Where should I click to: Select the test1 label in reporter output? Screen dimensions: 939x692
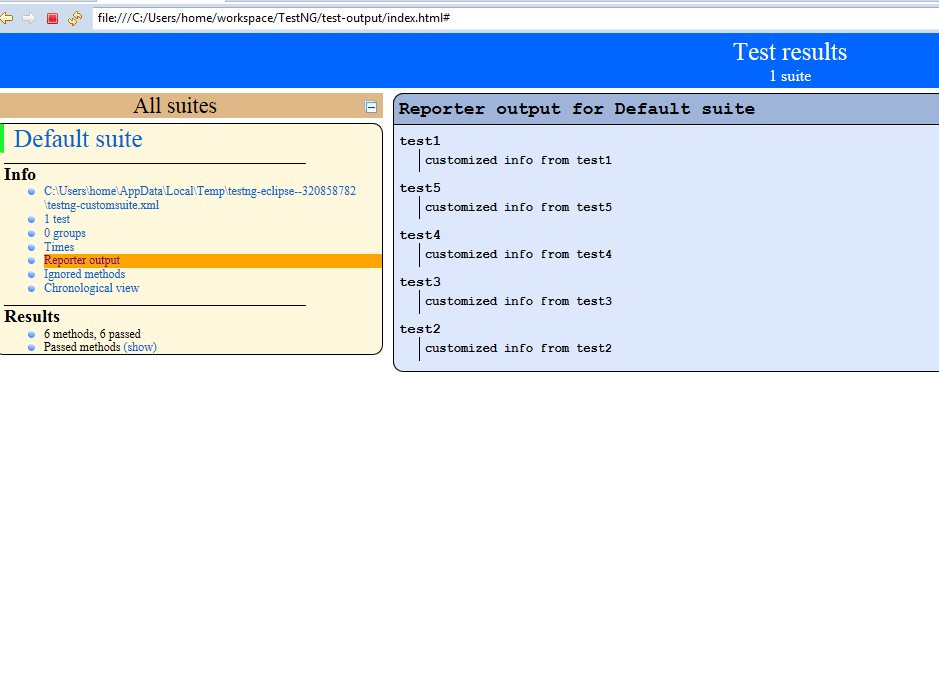420,141
